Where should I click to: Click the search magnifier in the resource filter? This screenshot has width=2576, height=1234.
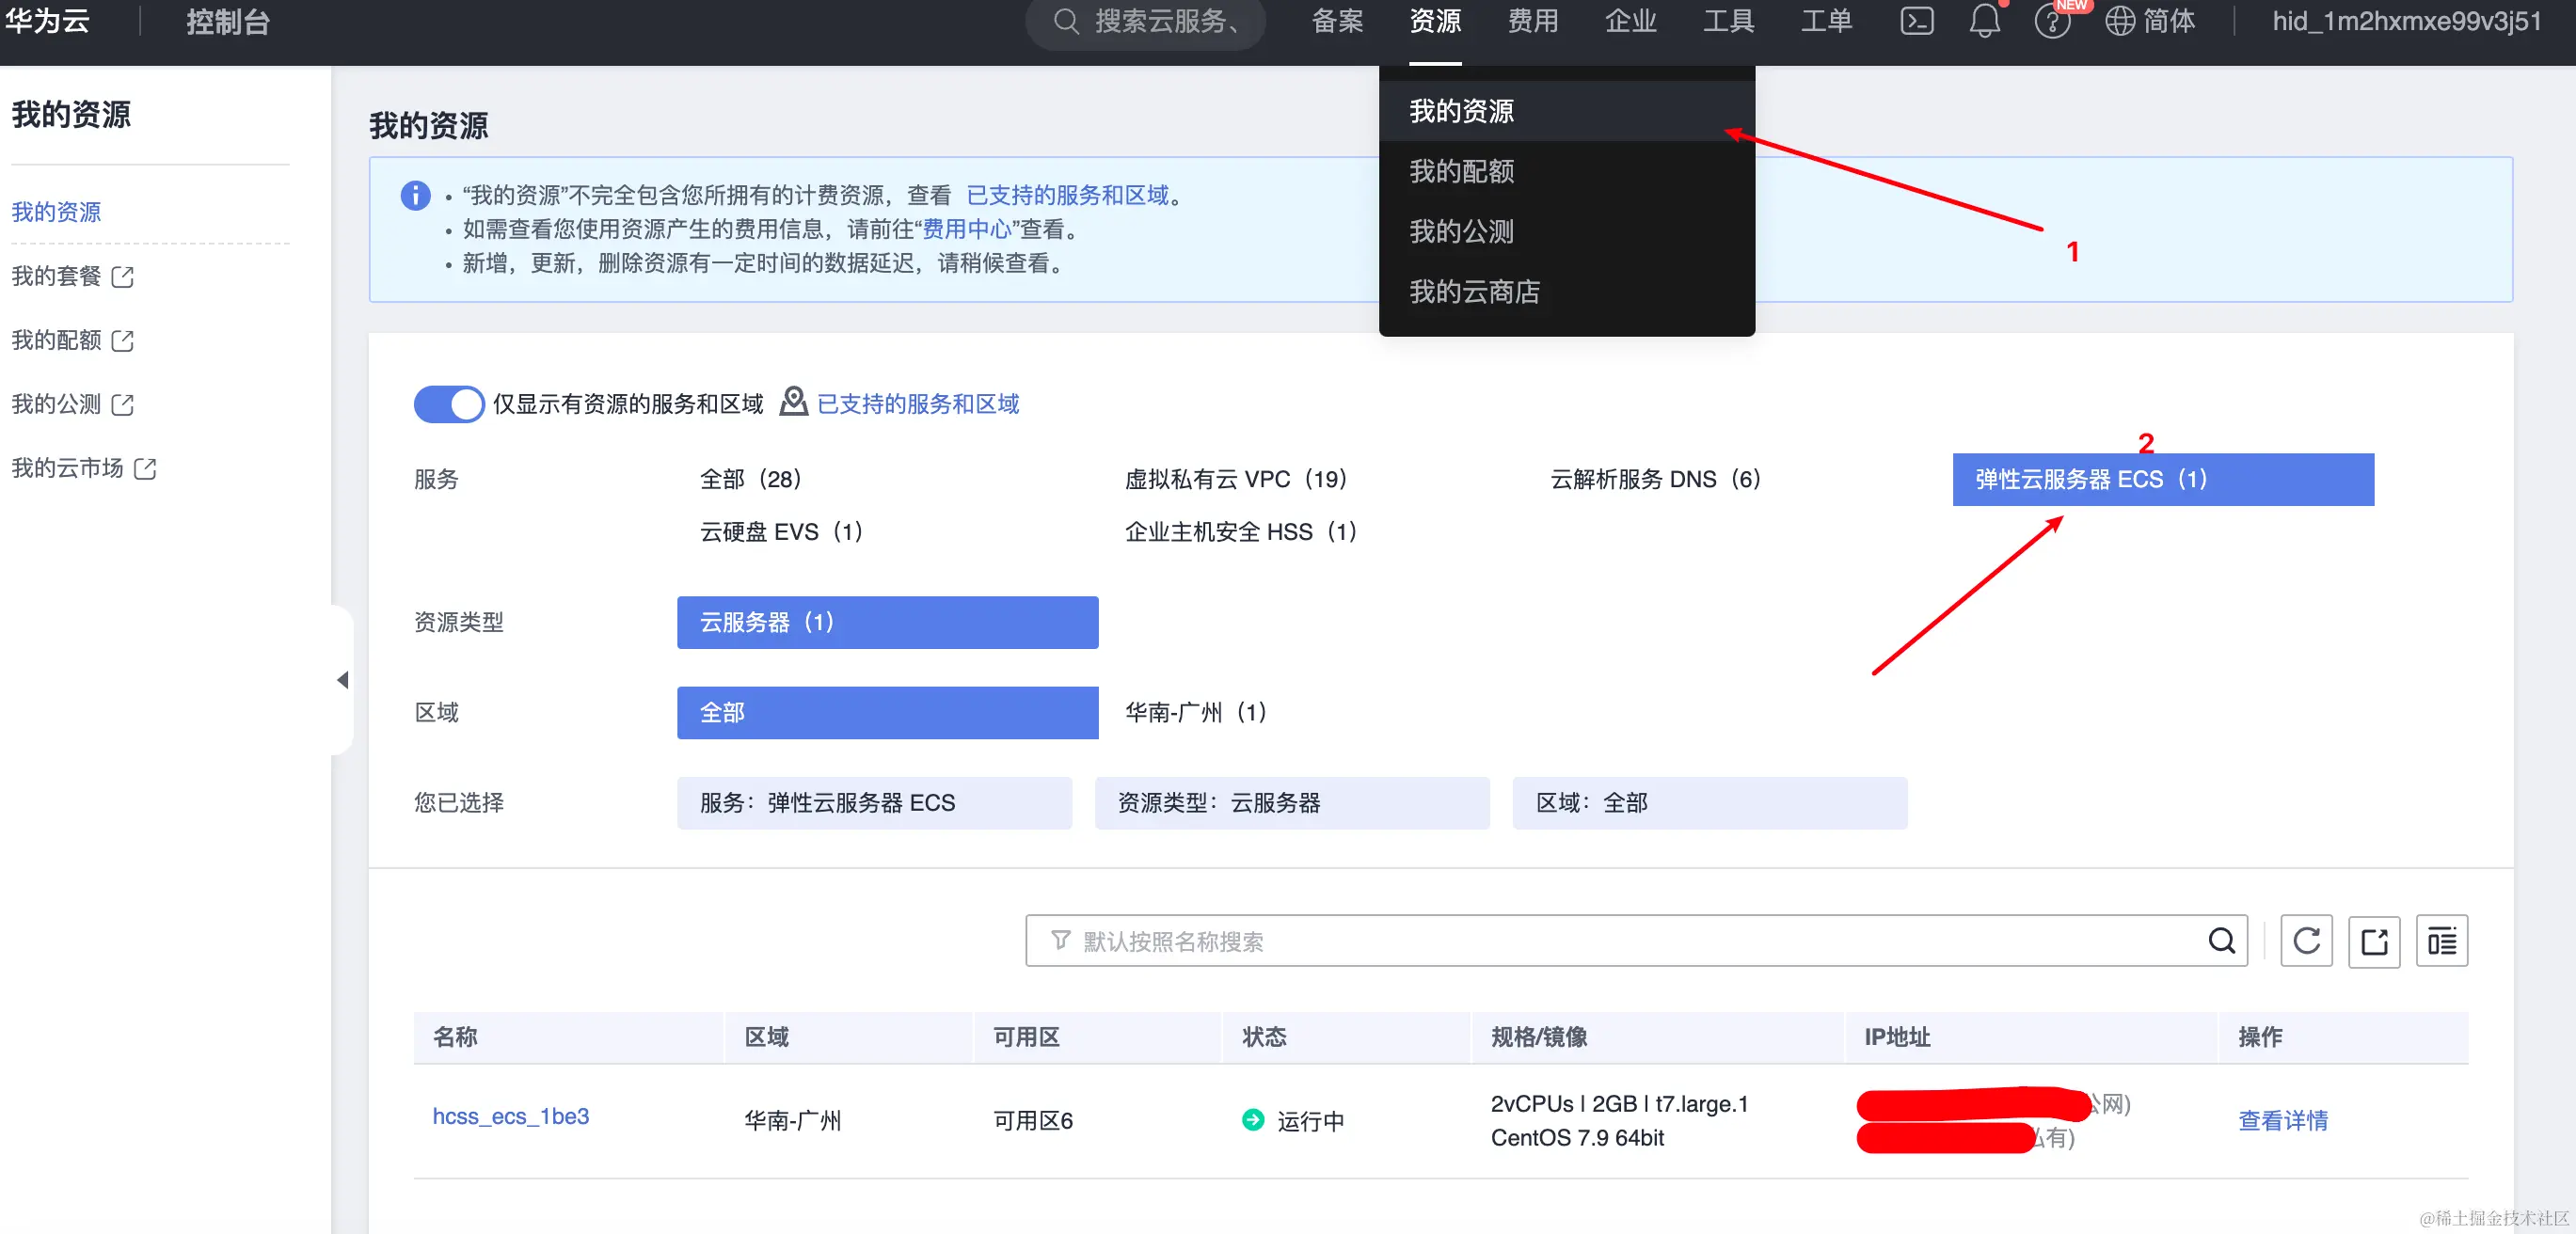[x=2221, y=941]
